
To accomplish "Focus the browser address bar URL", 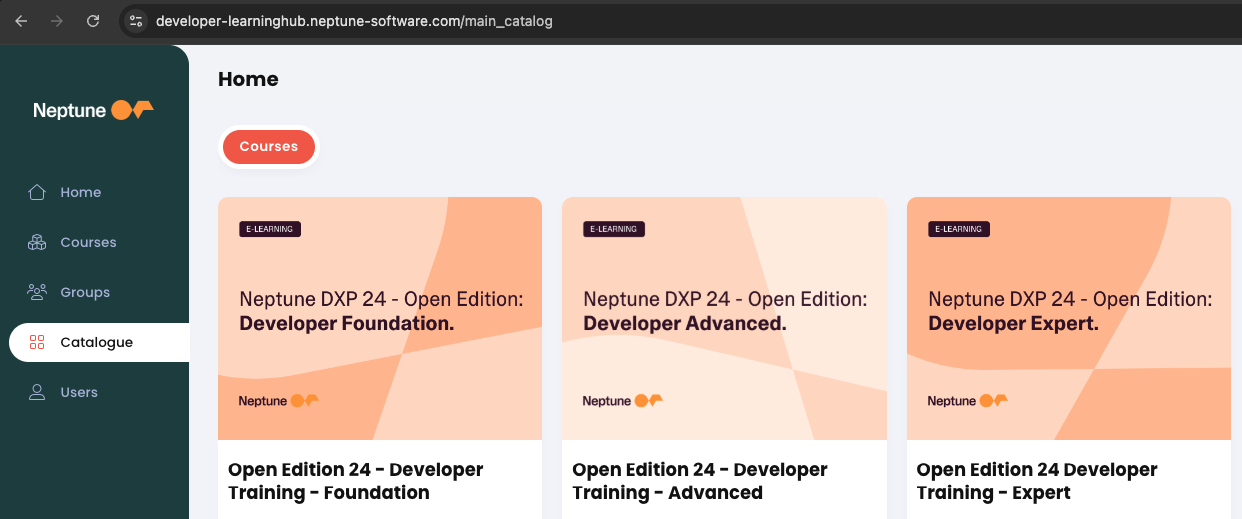I will point(354,21).
